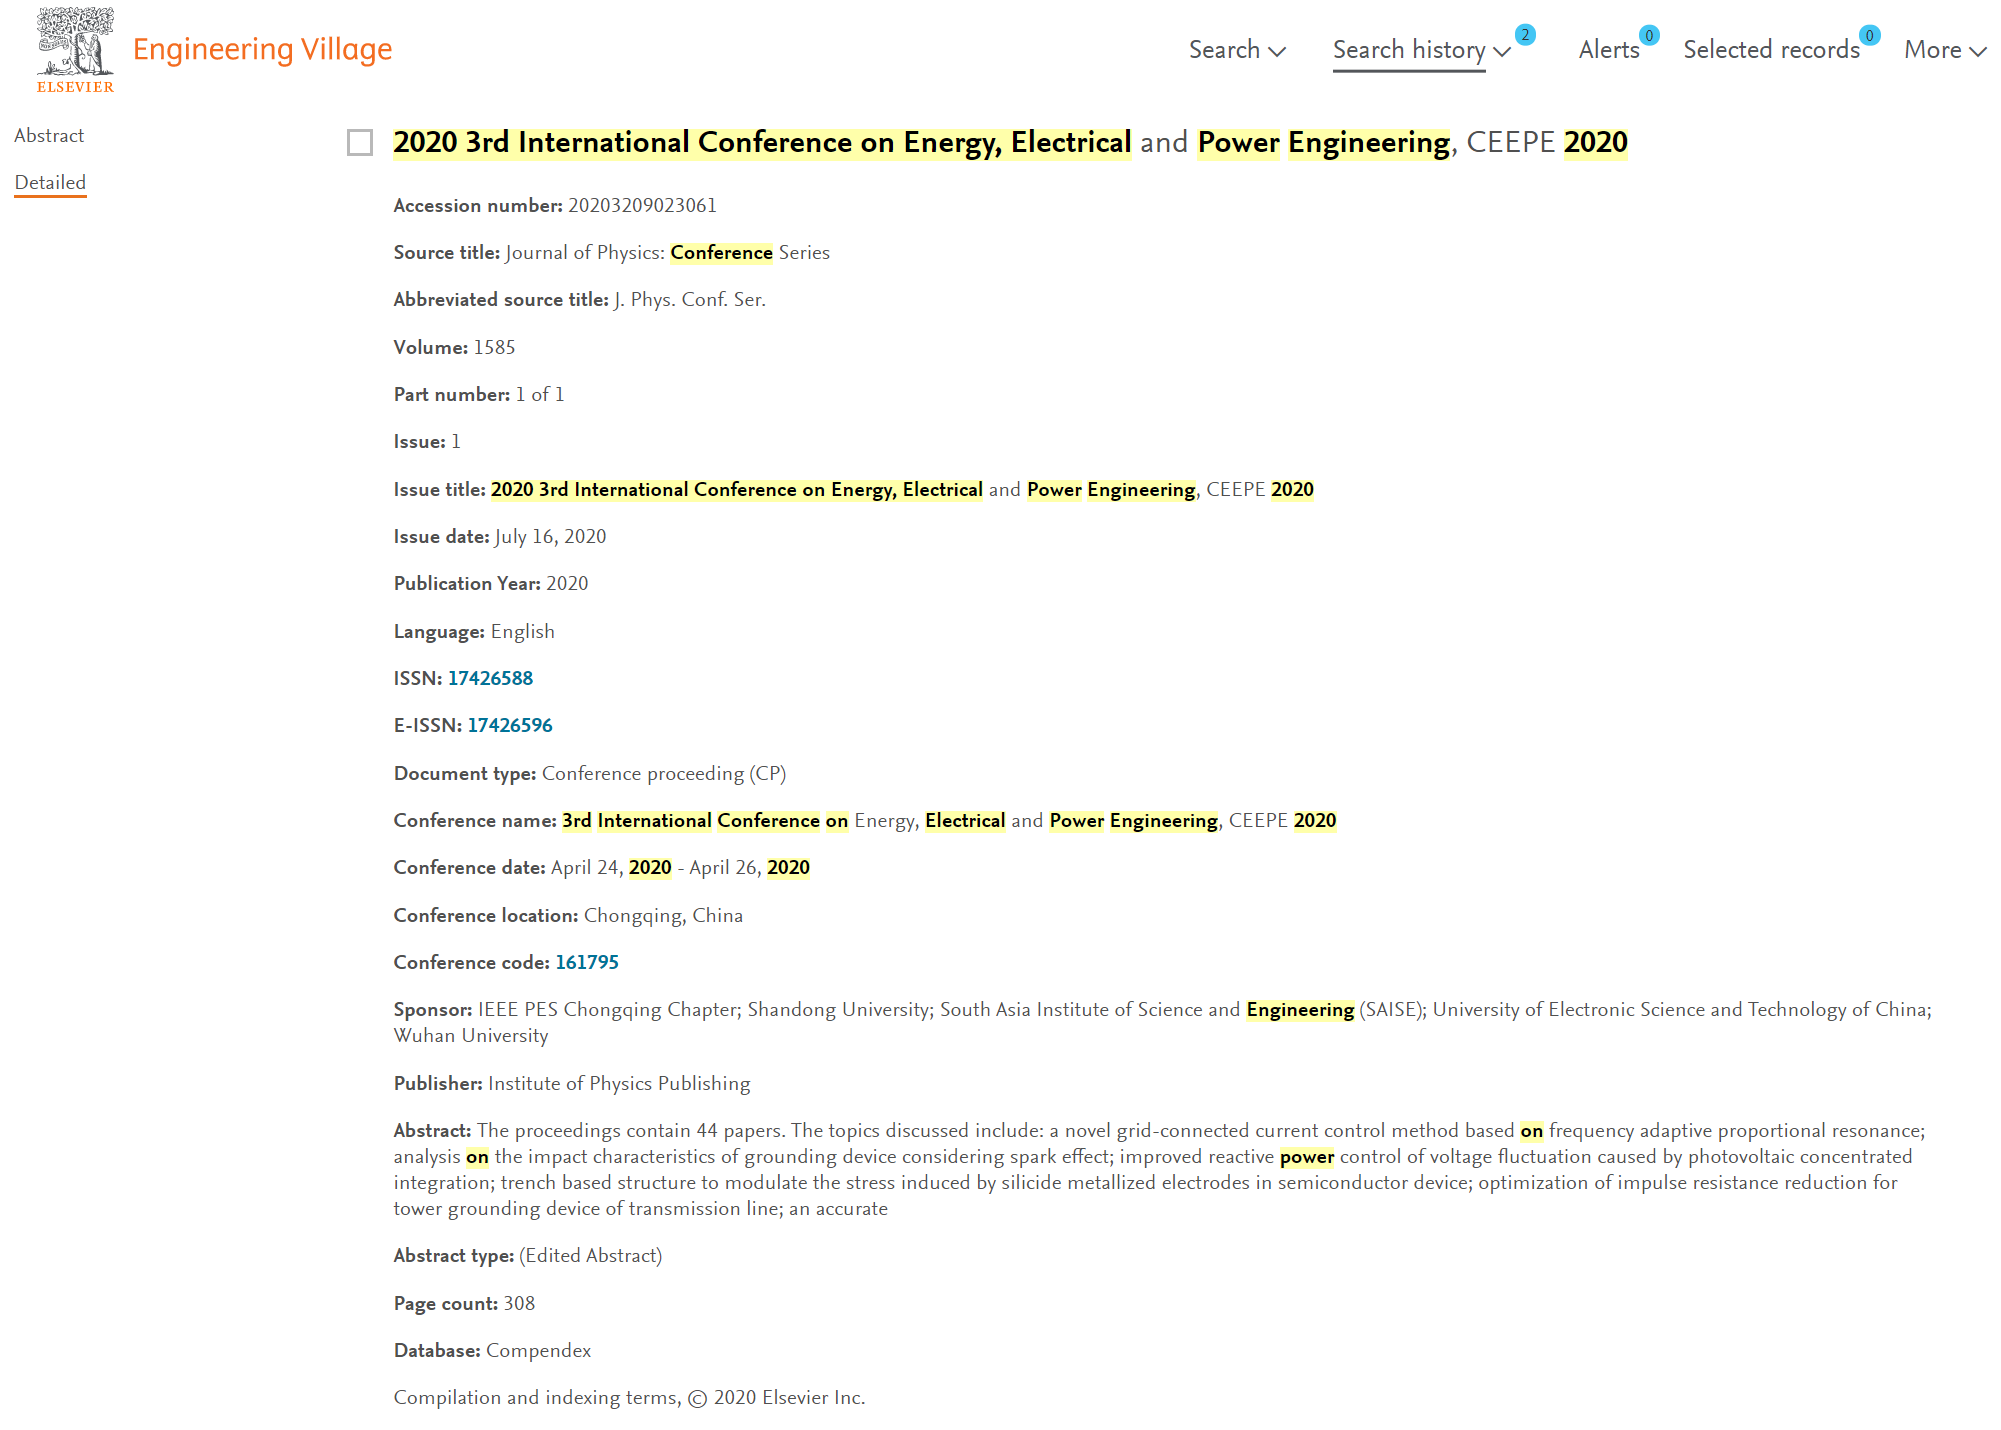Click the source title Journal of Physics text
The image size is (2001, 1430).
click(668, 253)
